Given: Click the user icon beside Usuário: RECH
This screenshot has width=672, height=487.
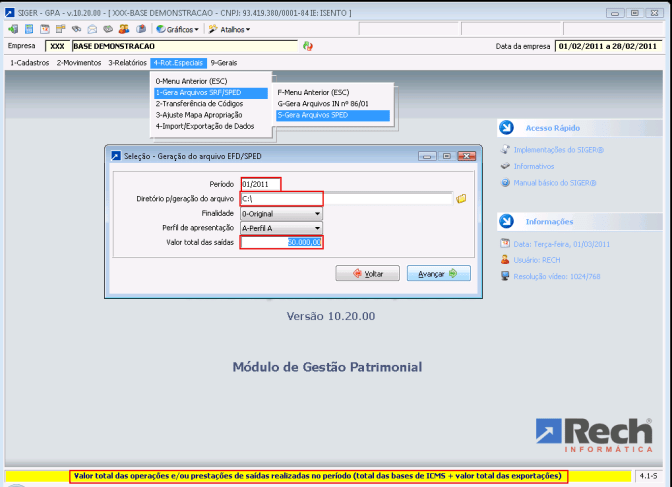Looking at the screenshot, I should tap(505, 260).
